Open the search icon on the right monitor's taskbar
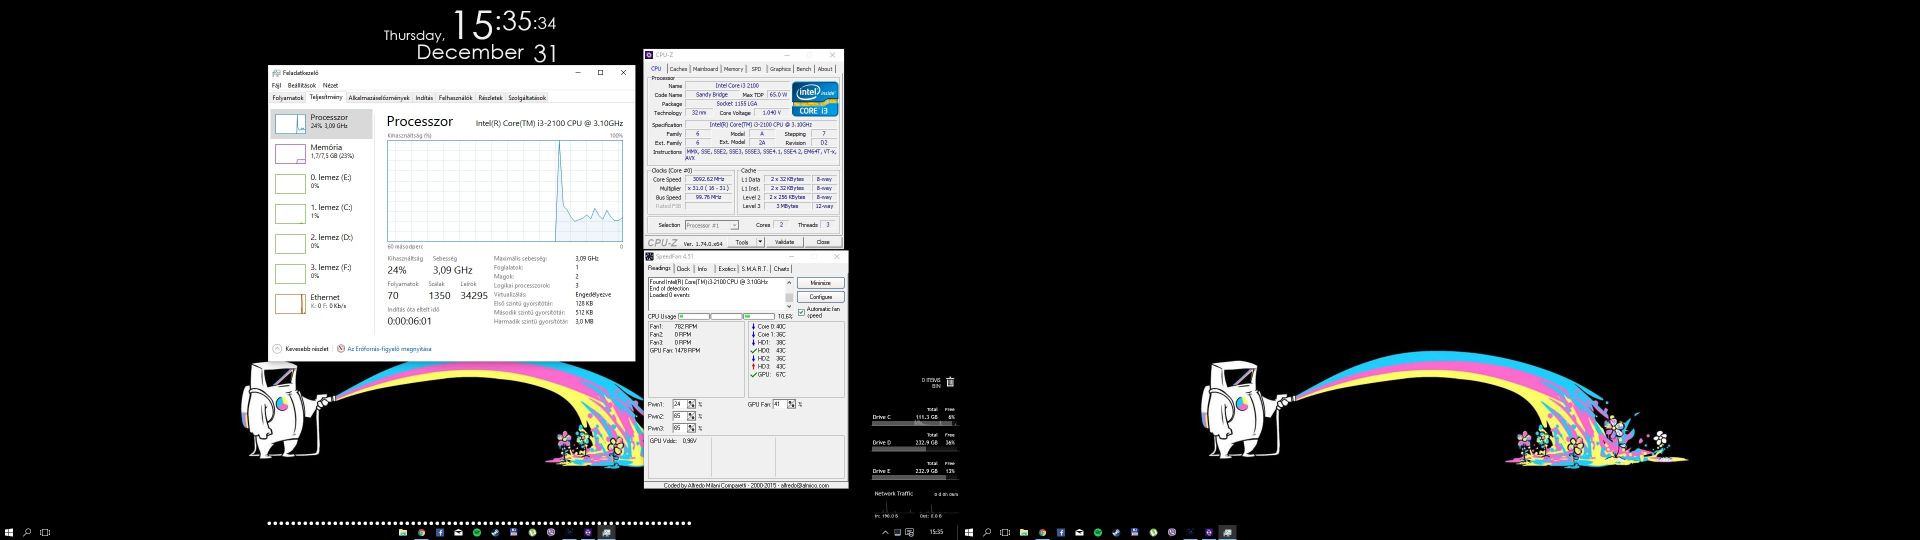The height and width of the screenshot is (540, 1920). tap(987, 532)
